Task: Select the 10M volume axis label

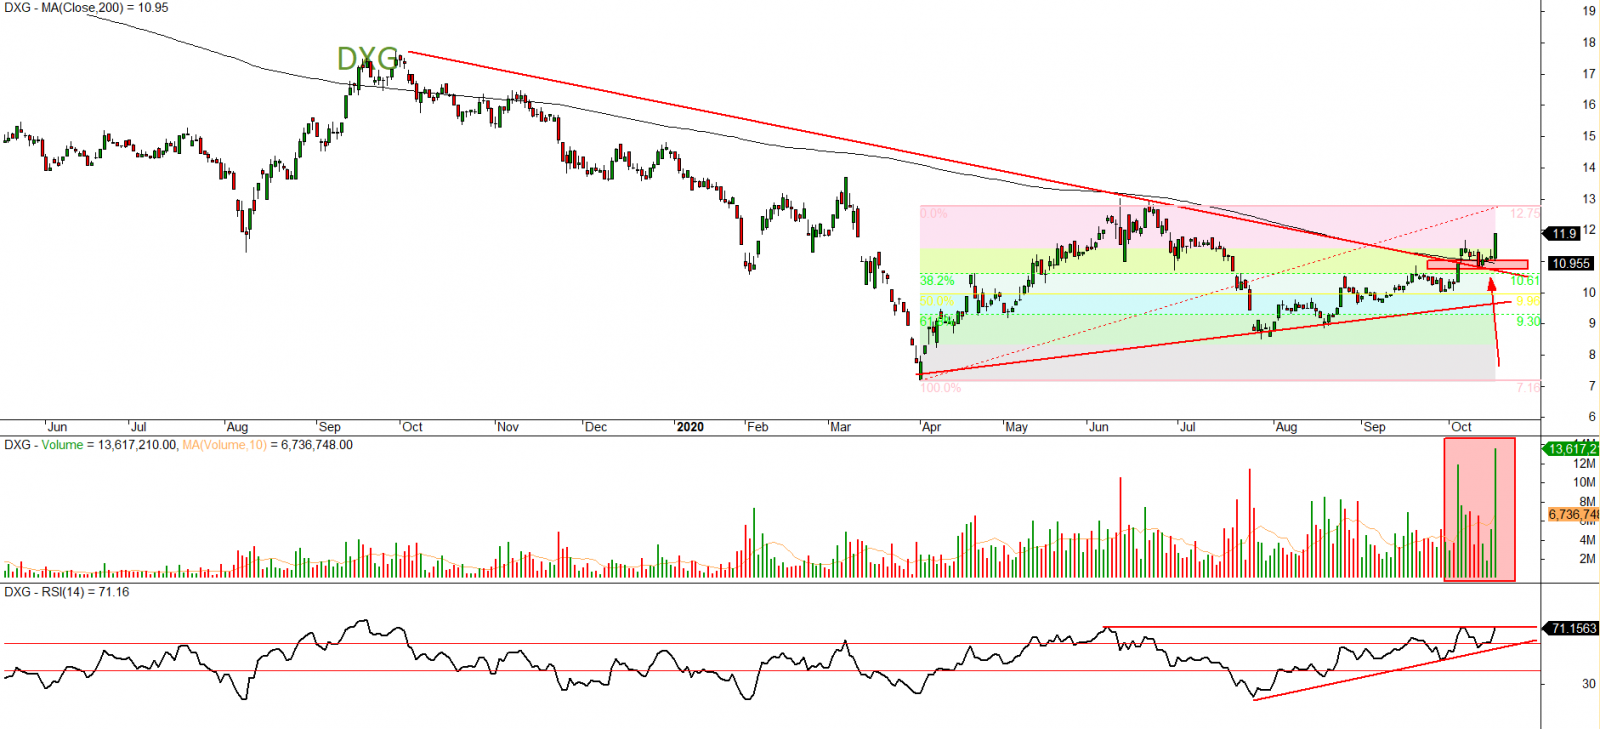Action: click(x=1584, y=482)
